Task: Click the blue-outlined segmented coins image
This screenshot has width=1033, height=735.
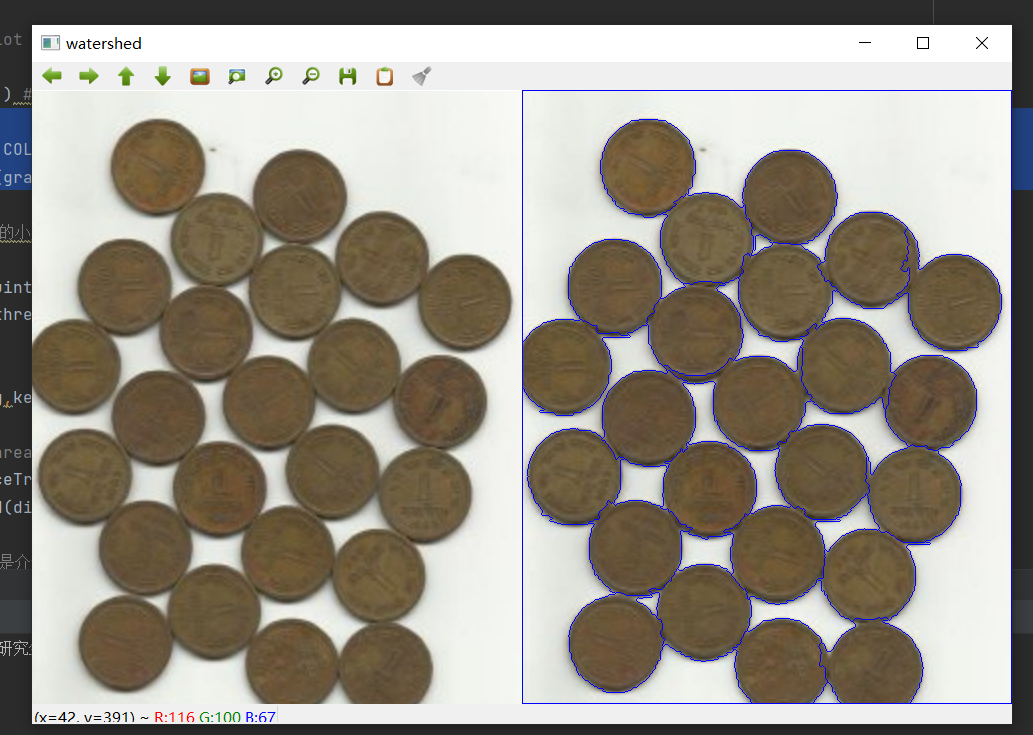Action: click(767, 397)
